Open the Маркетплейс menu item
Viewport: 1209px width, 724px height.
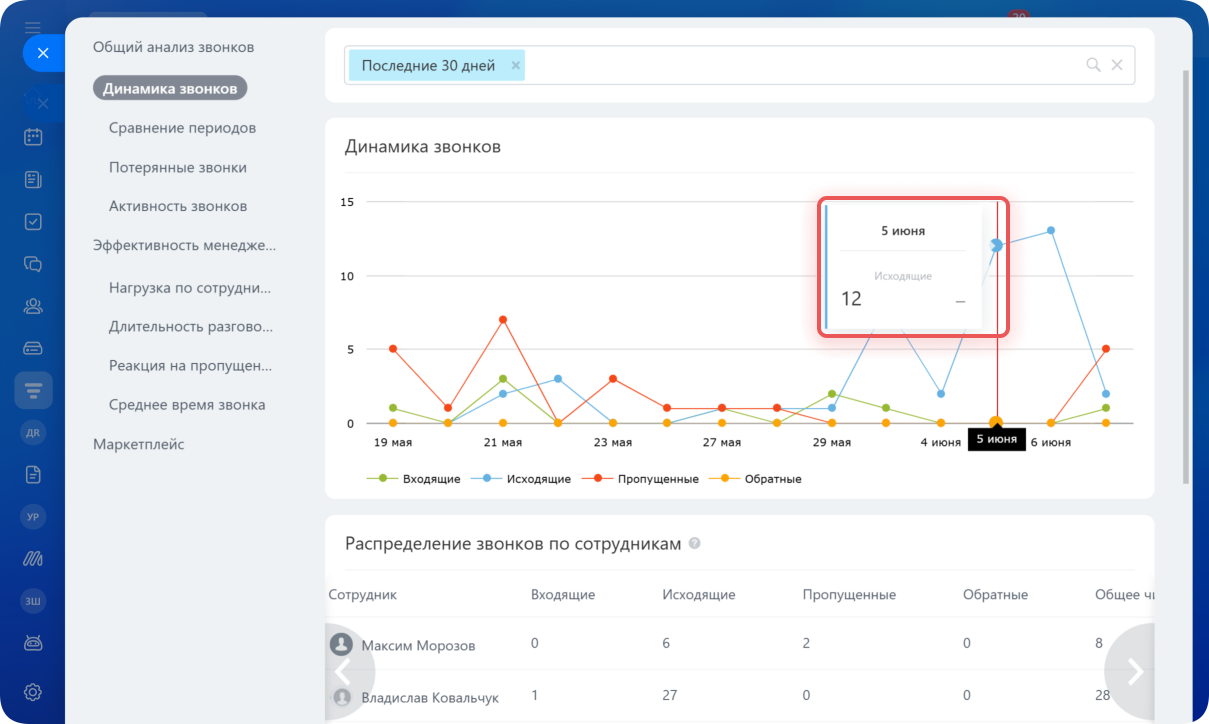(x=138, y=444)
